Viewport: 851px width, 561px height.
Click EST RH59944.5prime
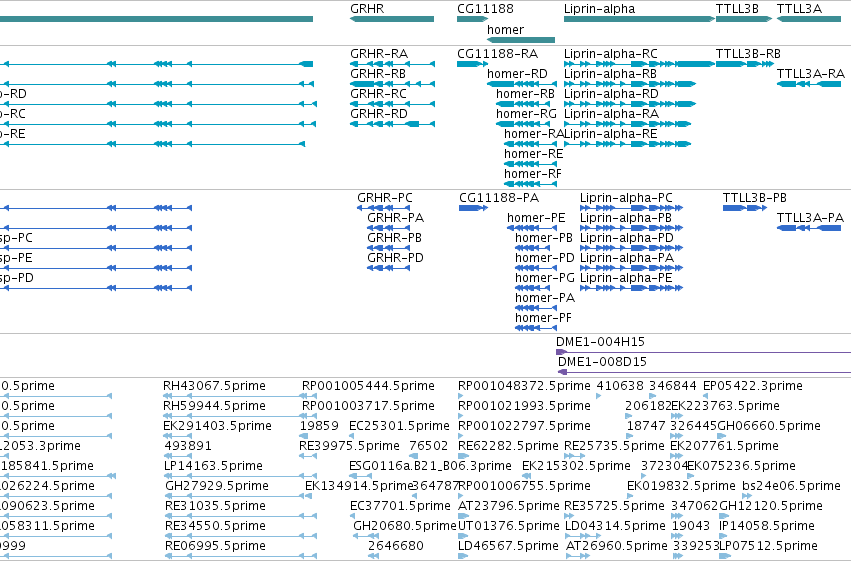(x=214, y=406)
